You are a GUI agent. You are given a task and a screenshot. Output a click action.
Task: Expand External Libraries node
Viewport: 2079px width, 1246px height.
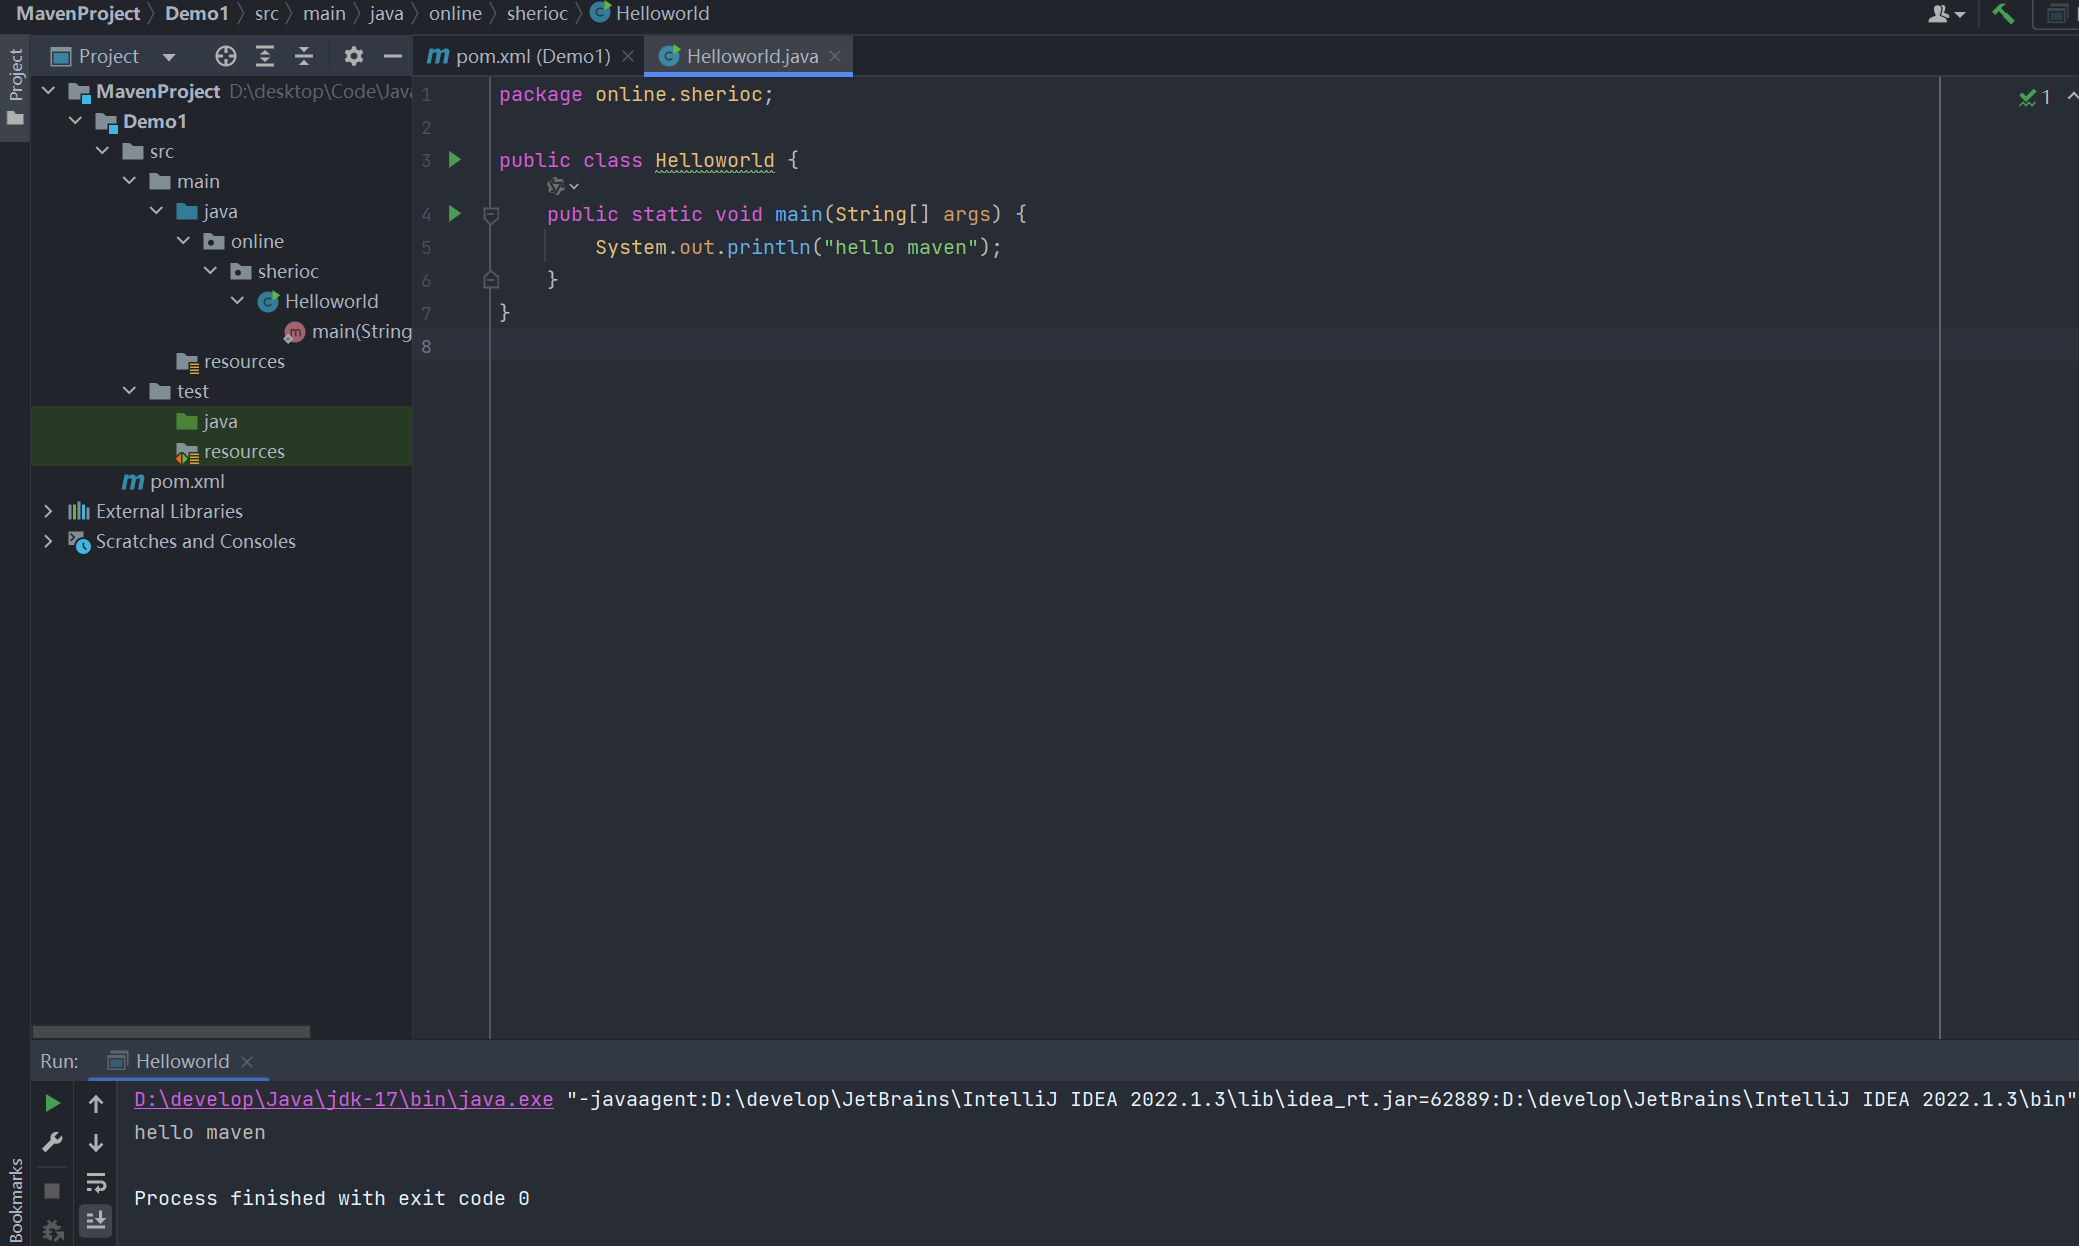click(48, 511)
